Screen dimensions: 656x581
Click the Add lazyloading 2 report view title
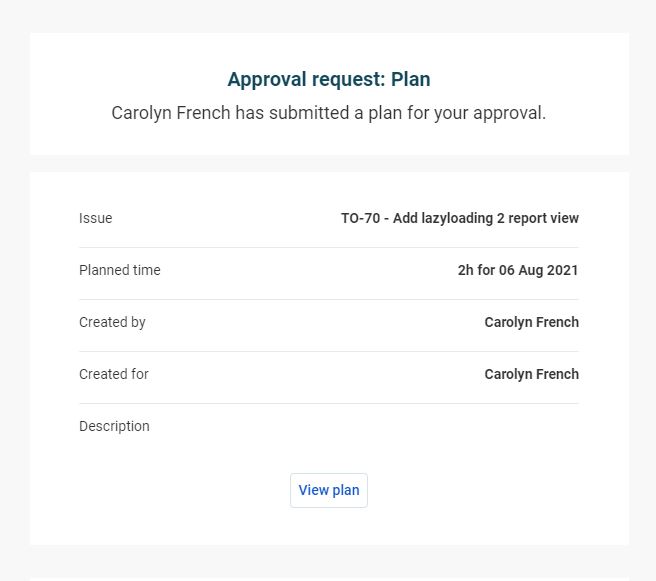click(x=486, y=218)
